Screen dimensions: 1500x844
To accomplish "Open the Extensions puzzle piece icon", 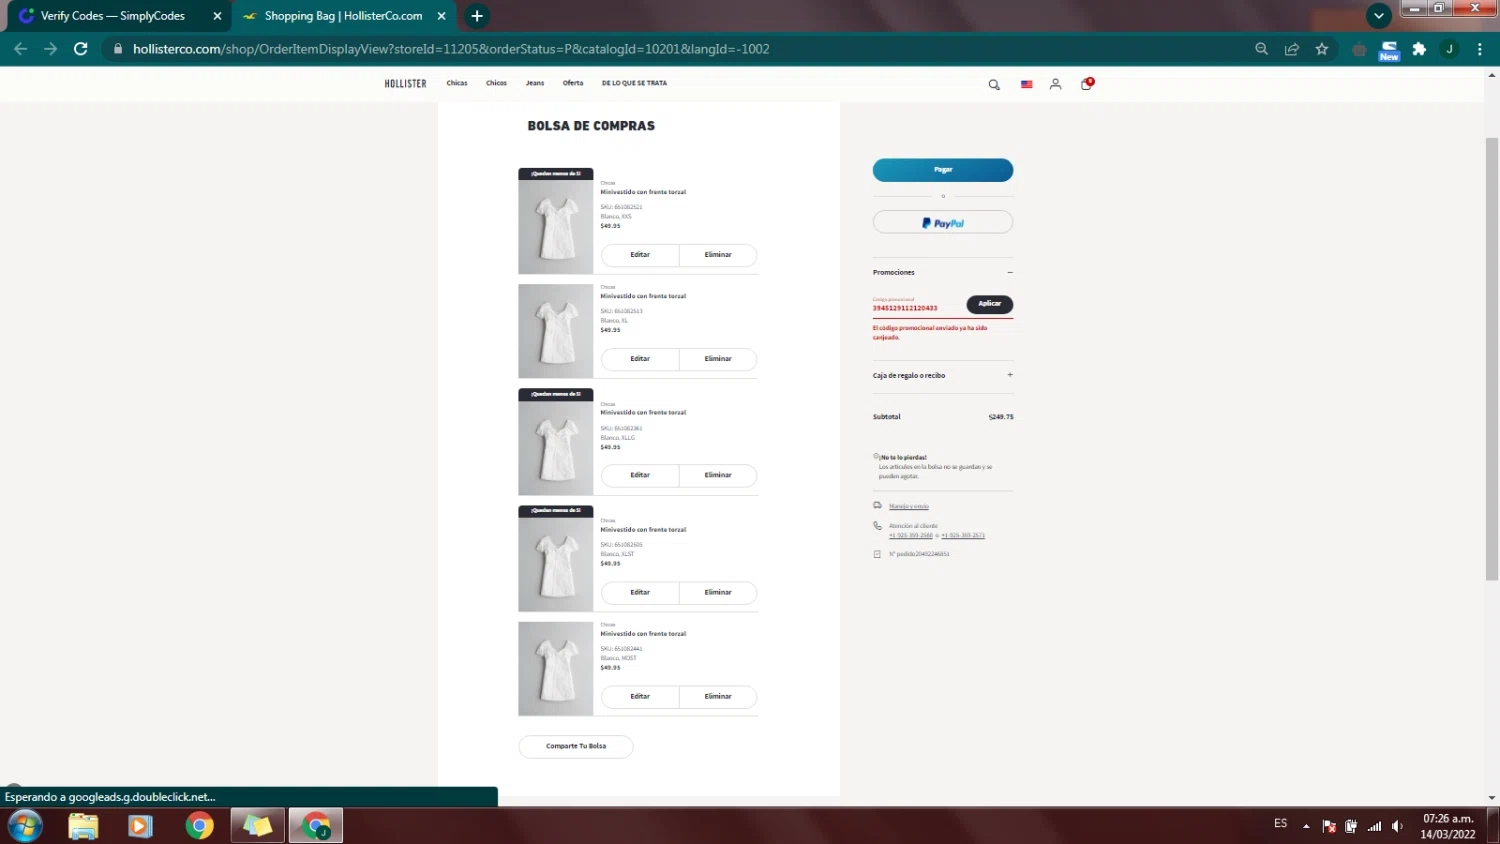I will 1419,49.
